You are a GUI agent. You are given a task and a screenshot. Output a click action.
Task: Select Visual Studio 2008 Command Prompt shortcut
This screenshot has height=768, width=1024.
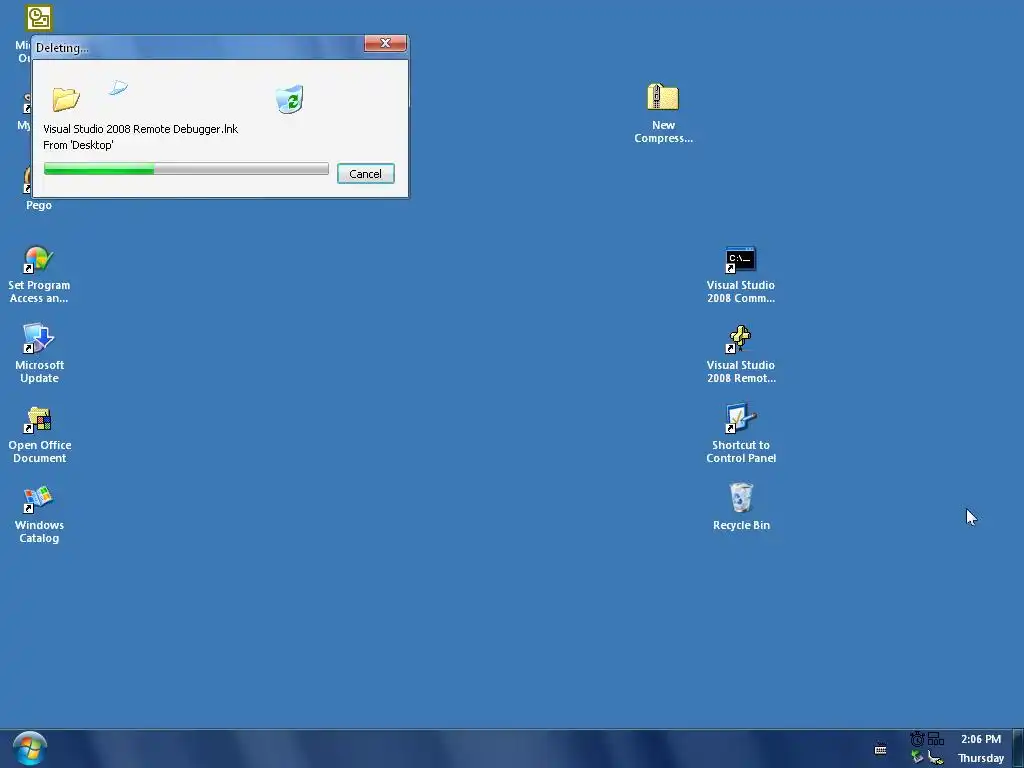tap(741, 260)
